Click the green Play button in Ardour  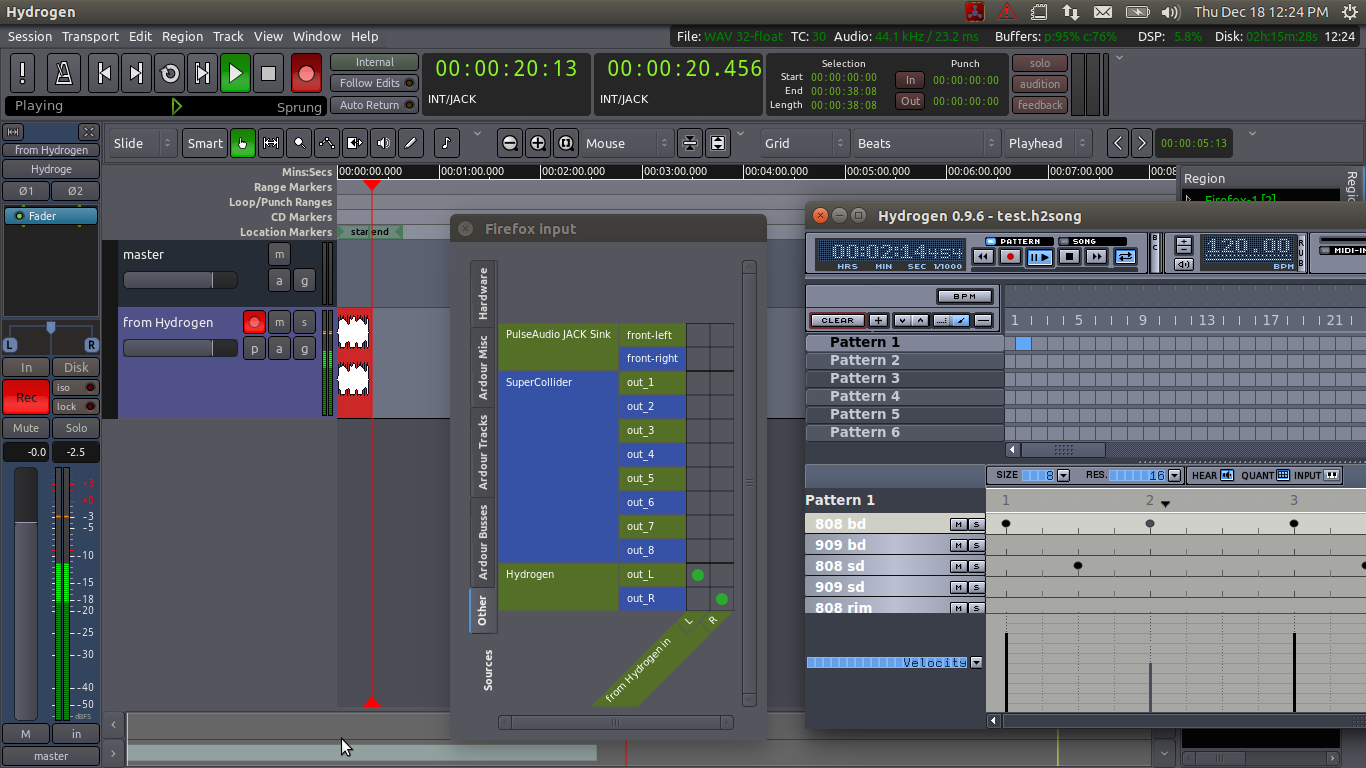pos(235,73)
